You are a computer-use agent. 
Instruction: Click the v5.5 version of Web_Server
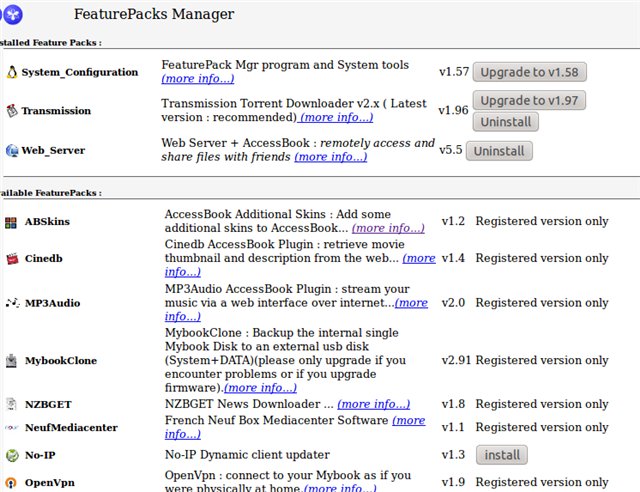tap(451, 150)
